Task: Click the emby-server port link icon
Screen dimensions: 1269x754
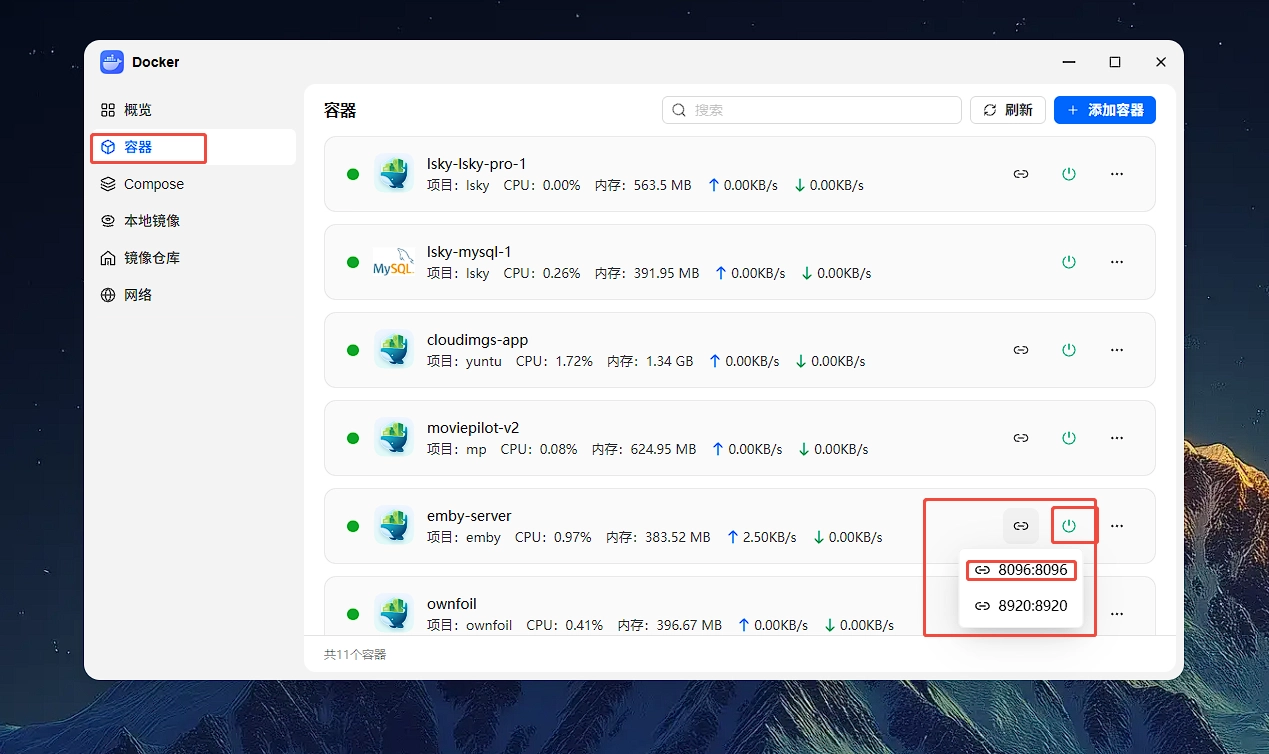Action: [x=1020, y=526]
